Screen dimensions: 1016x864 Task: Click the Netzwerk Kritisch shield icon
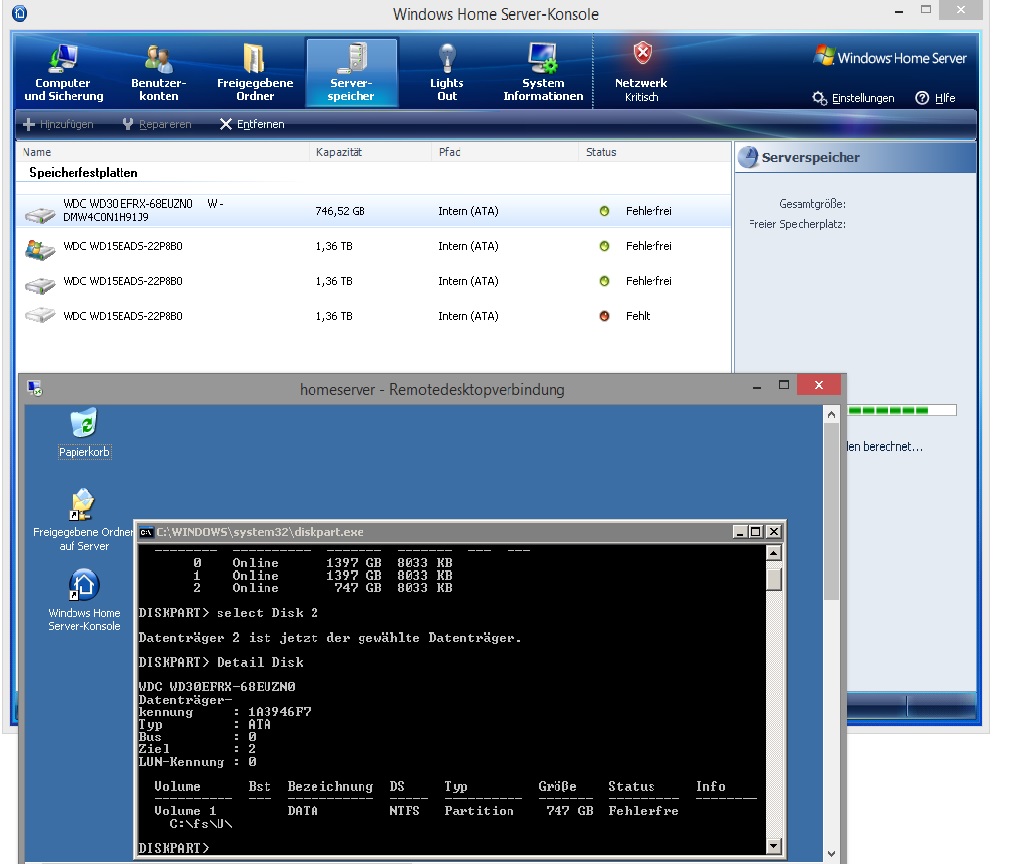click(642, 54)
